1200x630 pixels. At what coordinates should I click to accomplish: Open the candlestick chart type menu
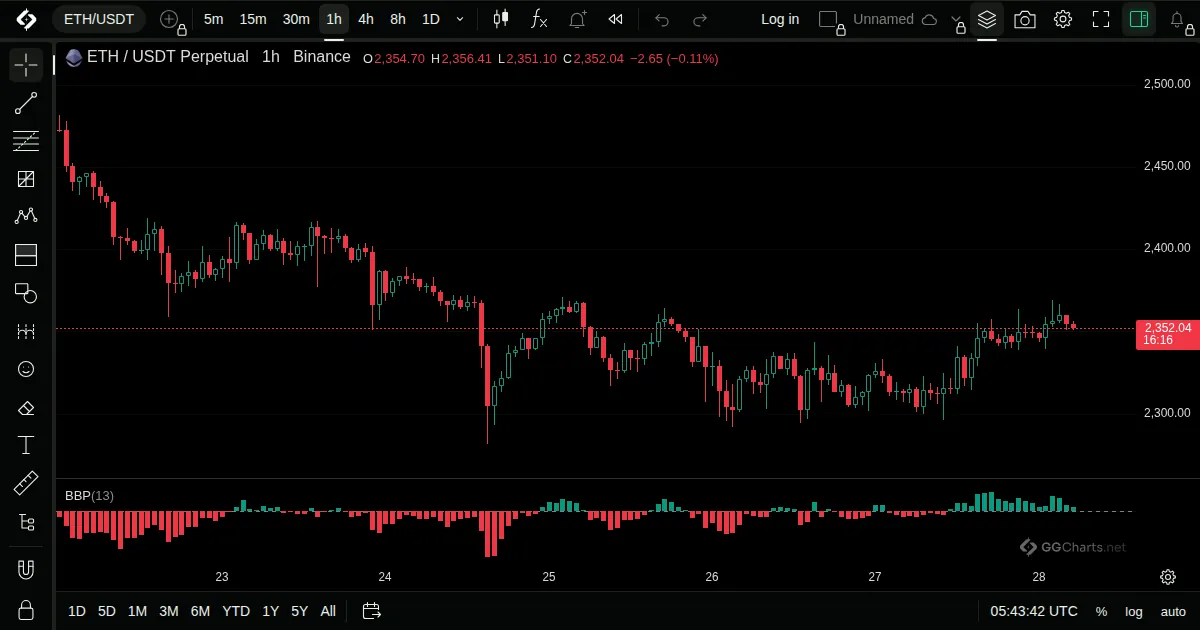pos(501,19)
